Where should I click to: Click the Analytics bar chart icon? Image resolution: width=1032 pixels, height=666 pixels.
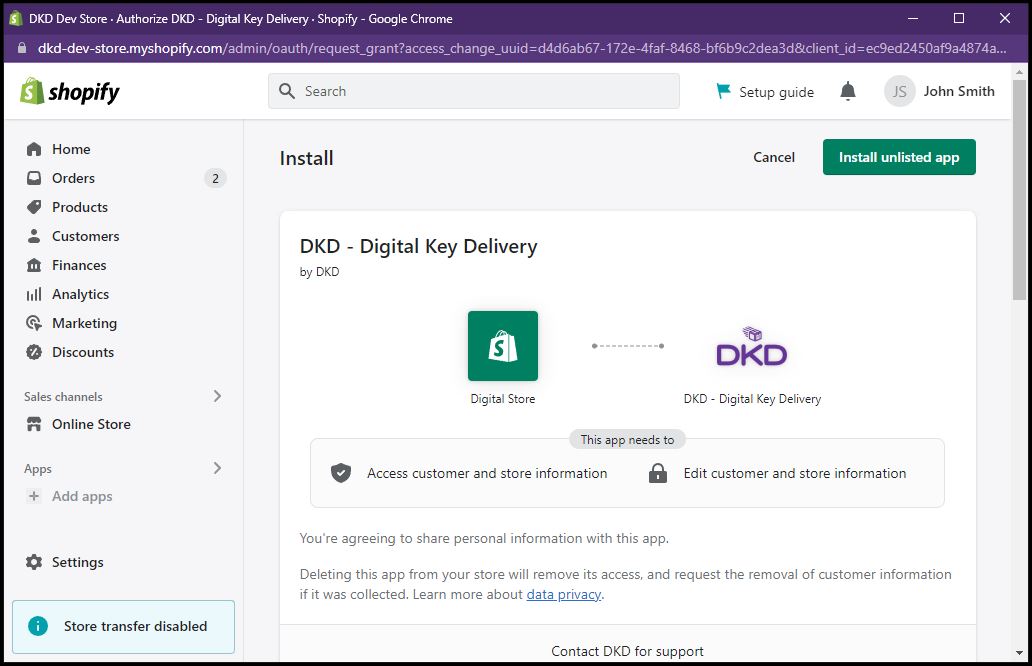34,294
